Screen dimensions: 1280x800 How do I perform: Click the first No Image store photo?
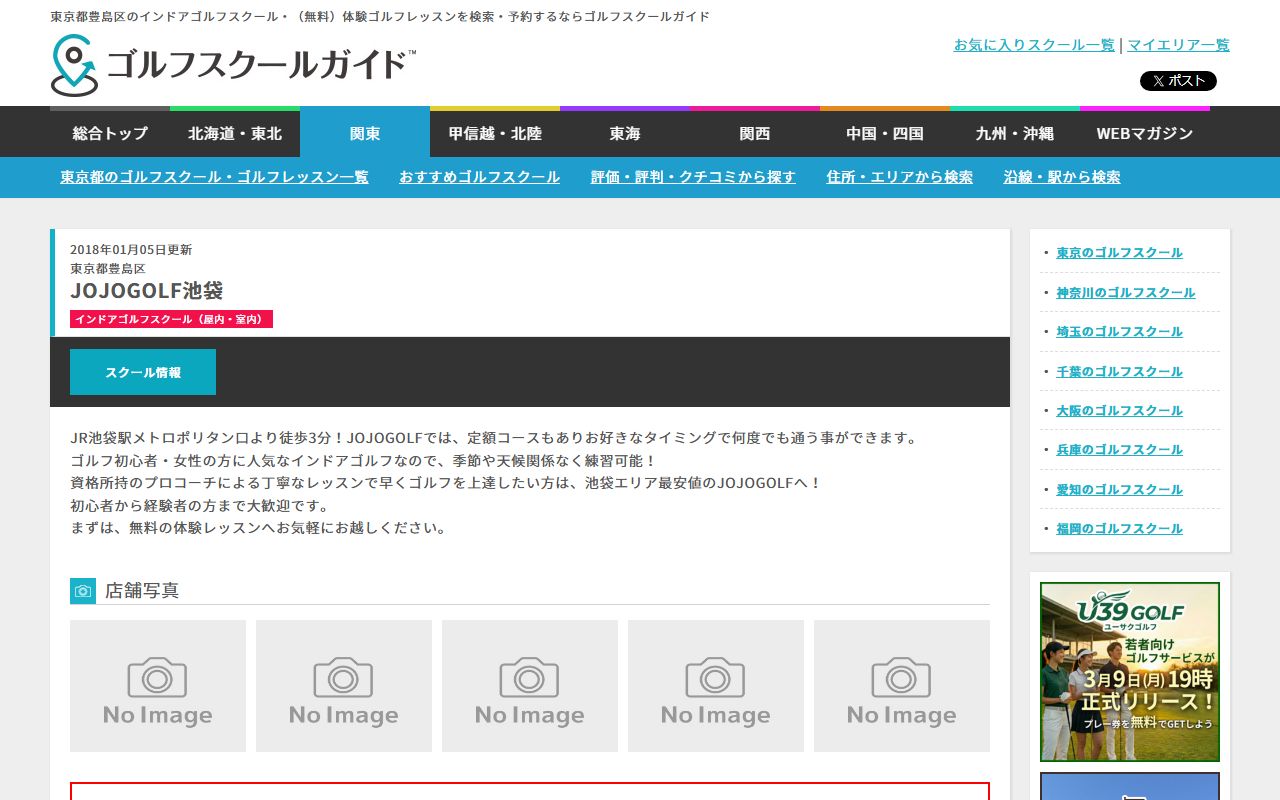pos(158,686)
